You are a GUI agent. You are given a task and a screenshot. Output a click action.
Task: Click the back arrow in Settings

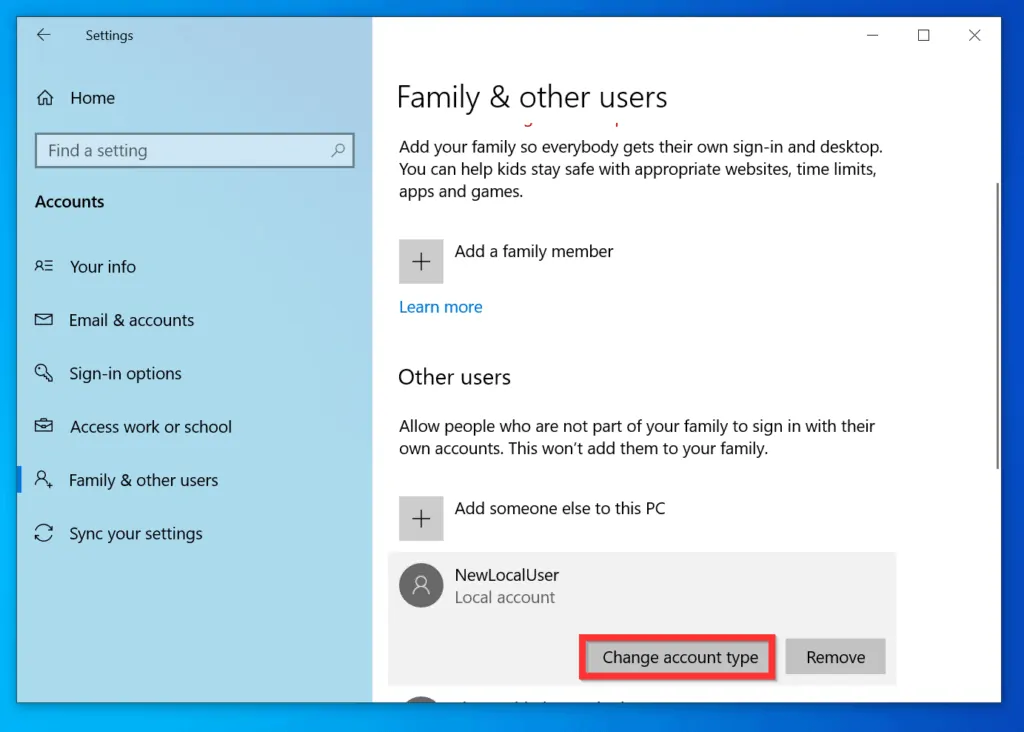point(44,35)
